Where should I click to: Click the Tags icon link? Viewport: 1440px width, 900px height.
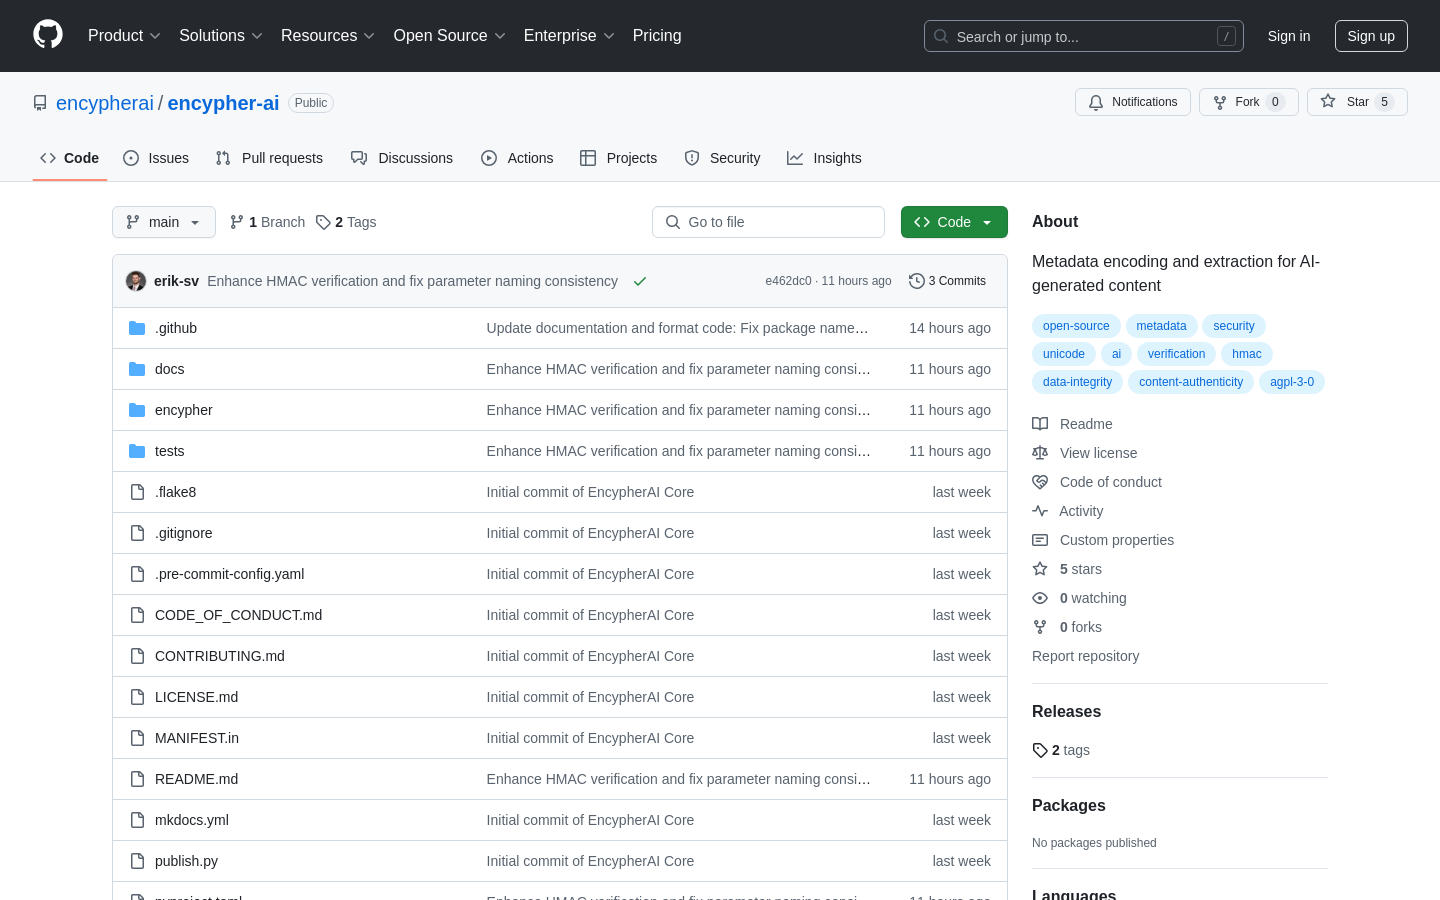click(323, 222)
